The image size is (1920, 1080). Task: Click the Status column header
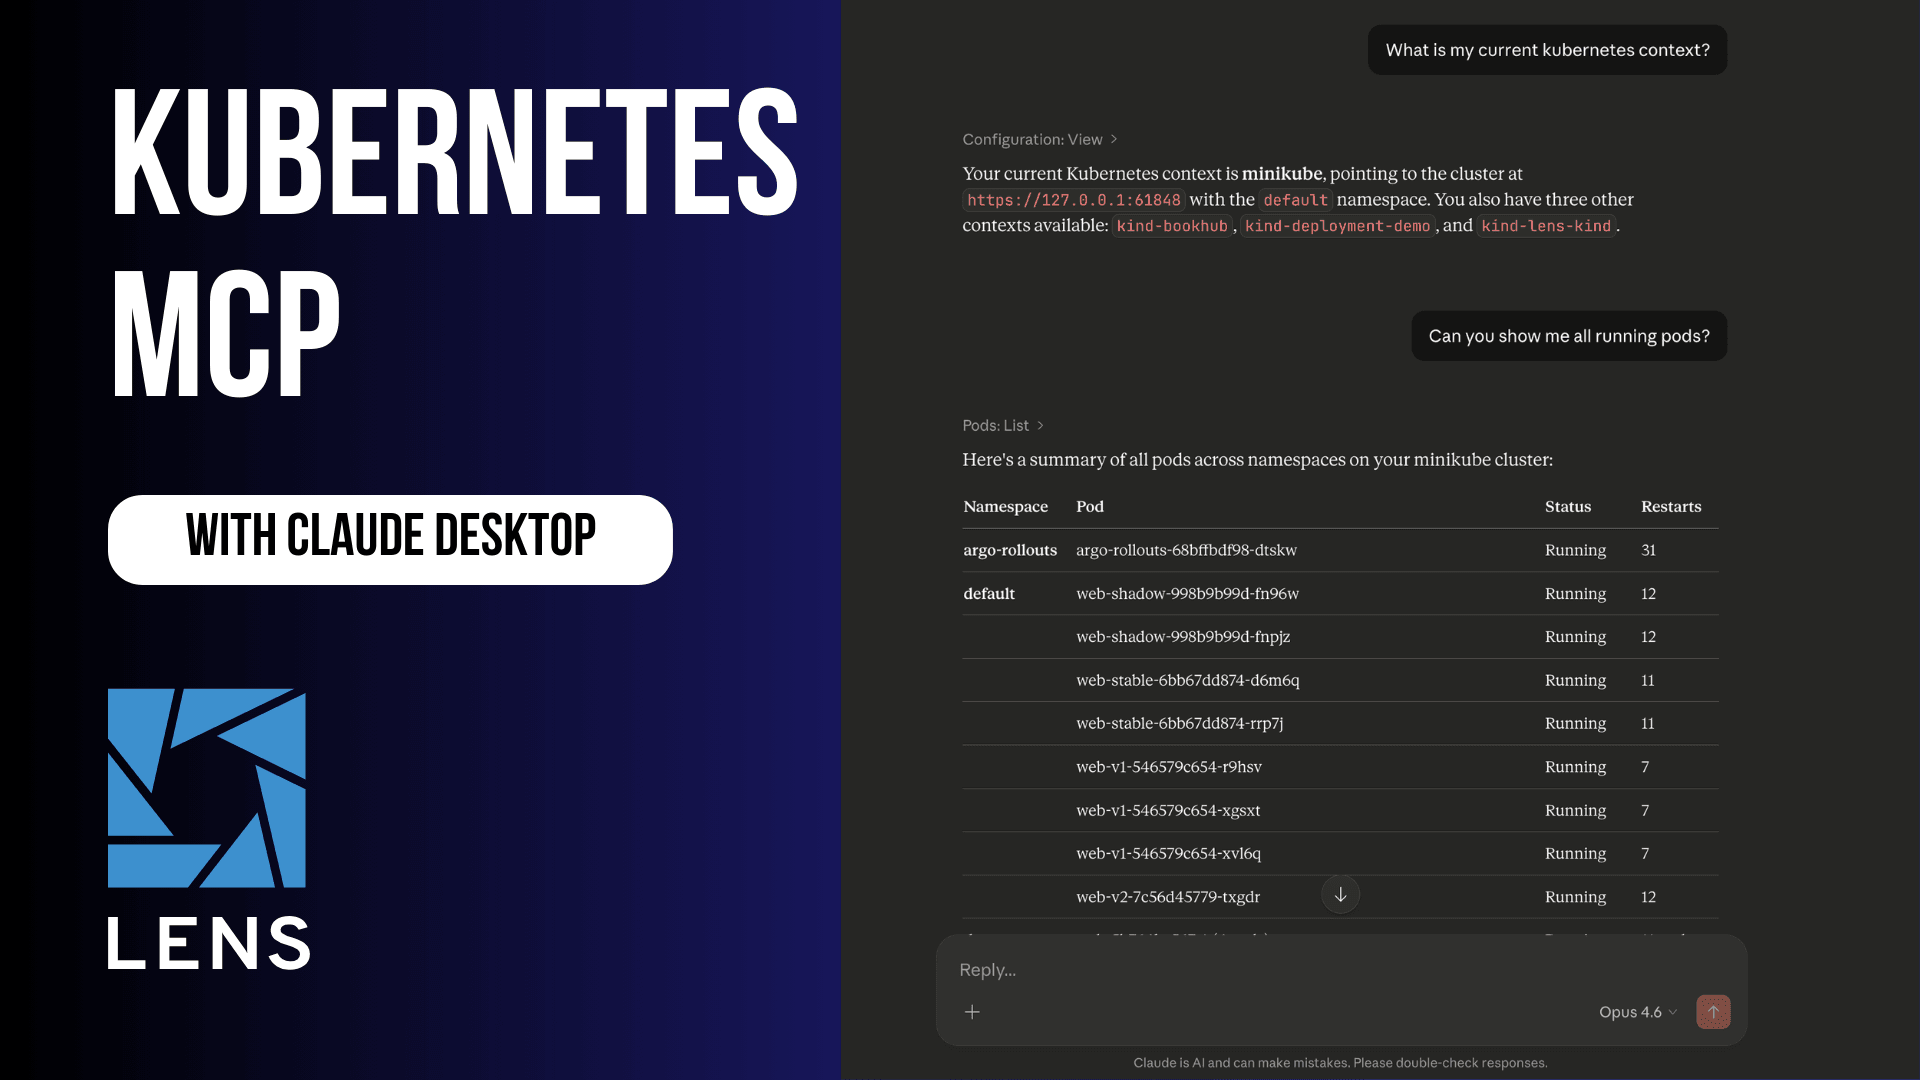click(1567, 507)
